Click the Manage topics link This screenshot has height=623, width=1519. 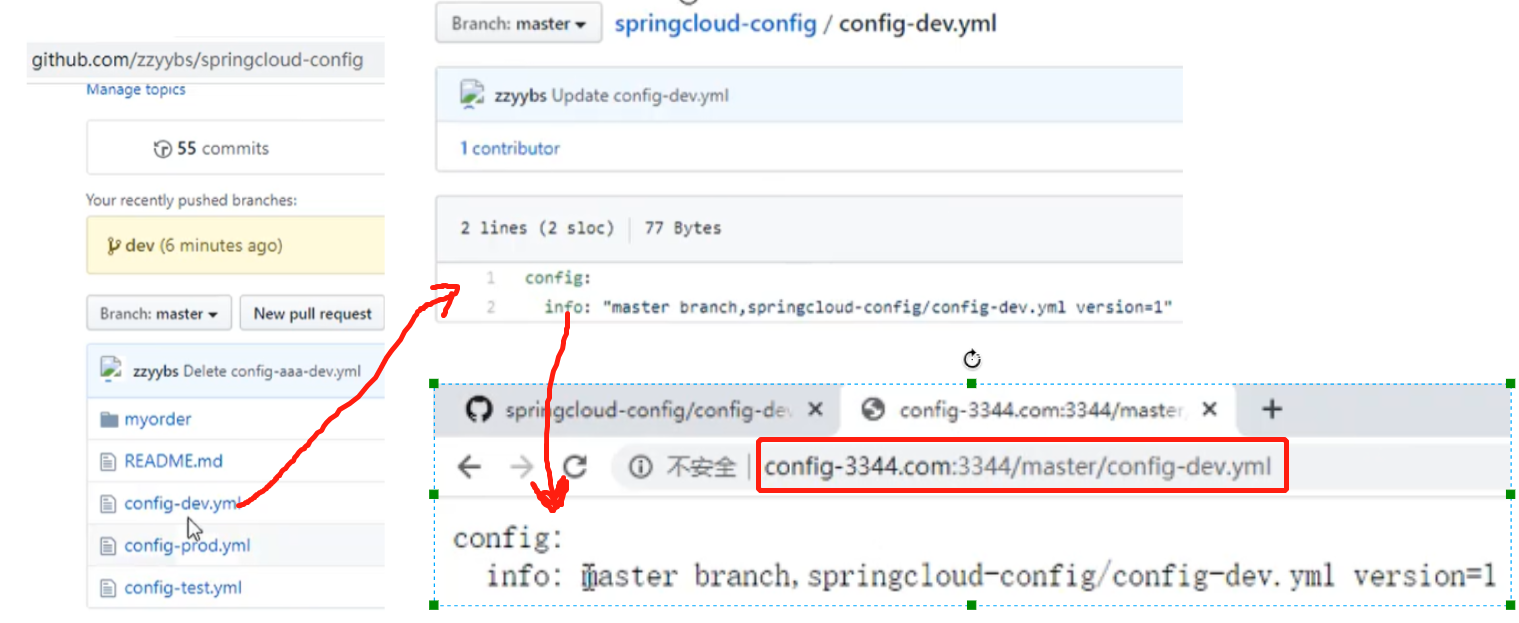tap(136, 89)
